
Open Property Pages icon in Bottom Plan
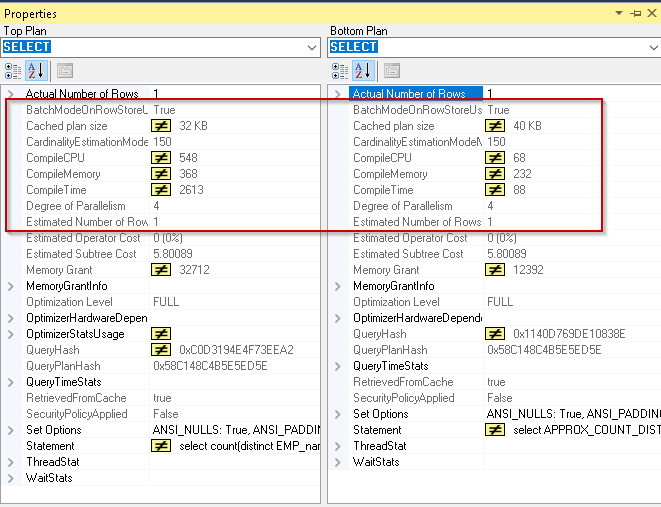coord(391,70)
